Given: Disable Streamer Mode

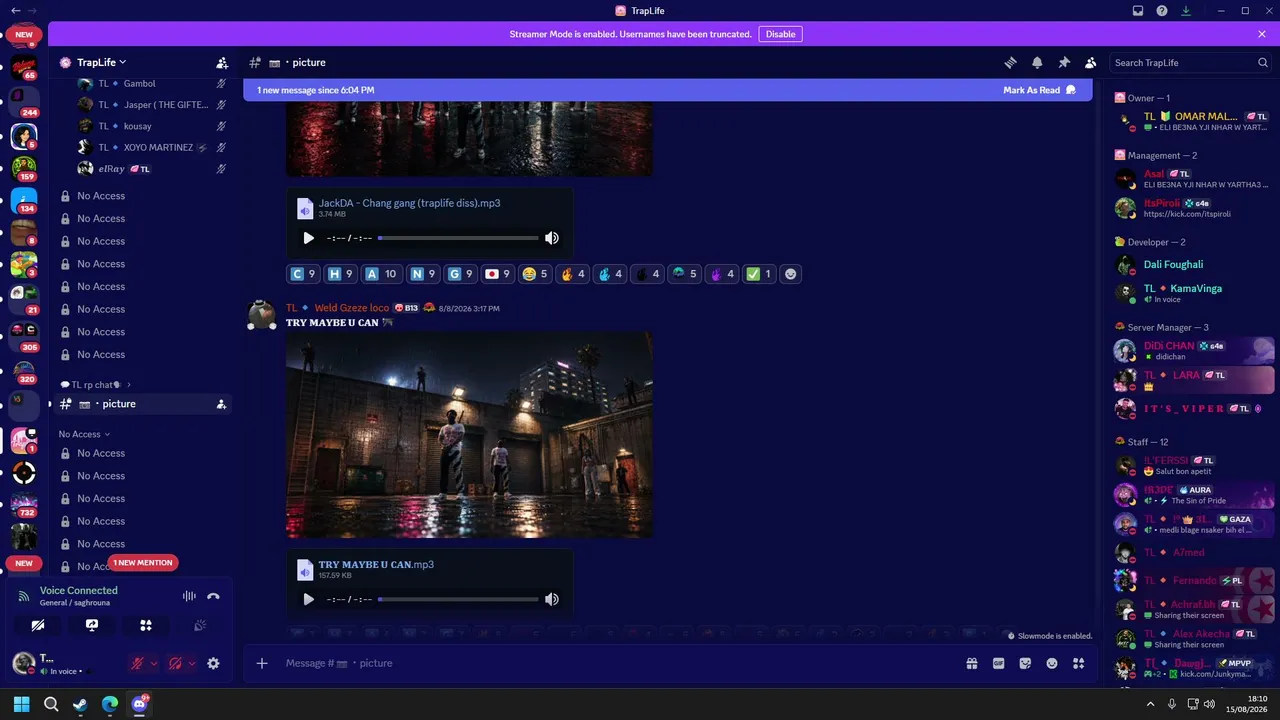Looking at the screenshot, I should coord(780,34).
